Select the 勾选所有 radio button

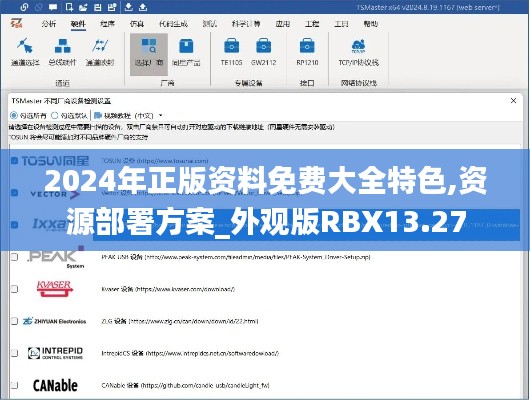(x=14, y=116)
